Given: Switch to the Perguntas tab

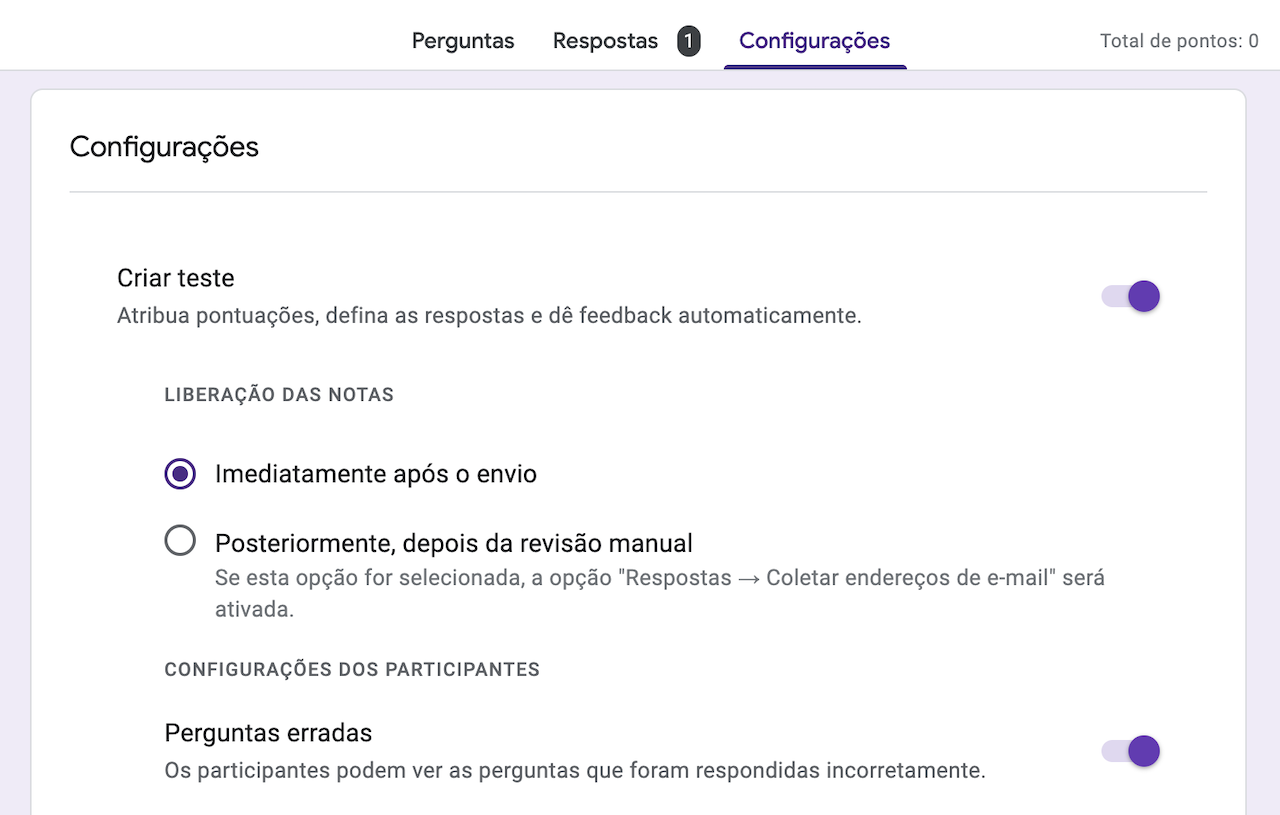Looking at the screenshot, I should tap(463, 41).
